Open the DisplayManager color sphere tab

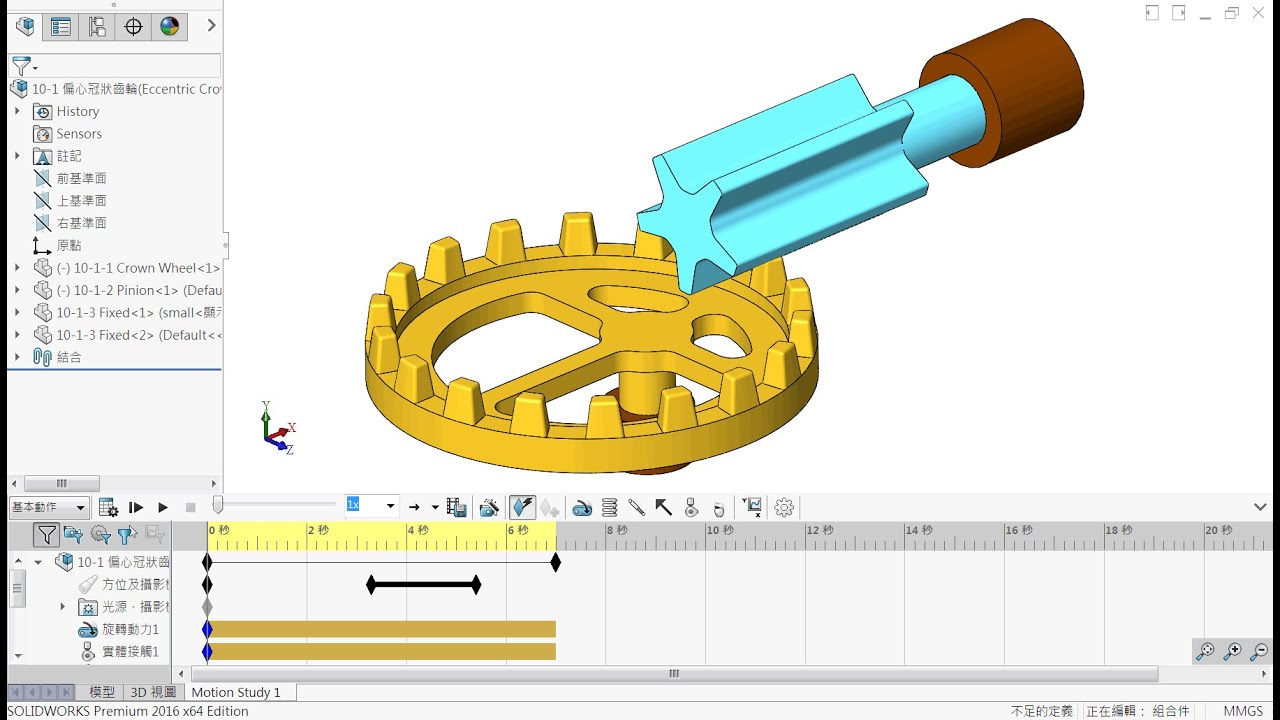click(x=169, y=27)
